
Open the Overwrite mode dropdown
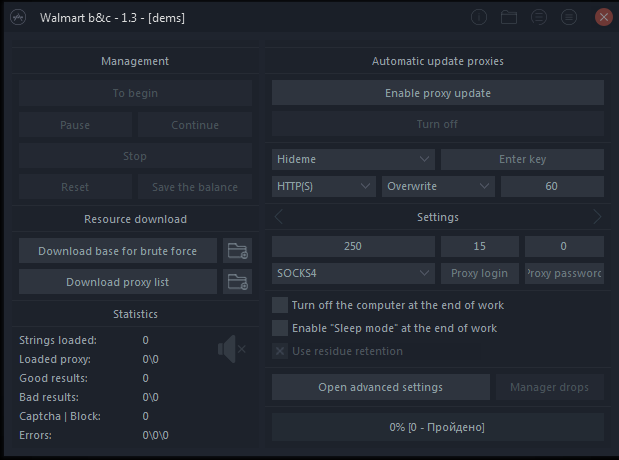point(438,186)
